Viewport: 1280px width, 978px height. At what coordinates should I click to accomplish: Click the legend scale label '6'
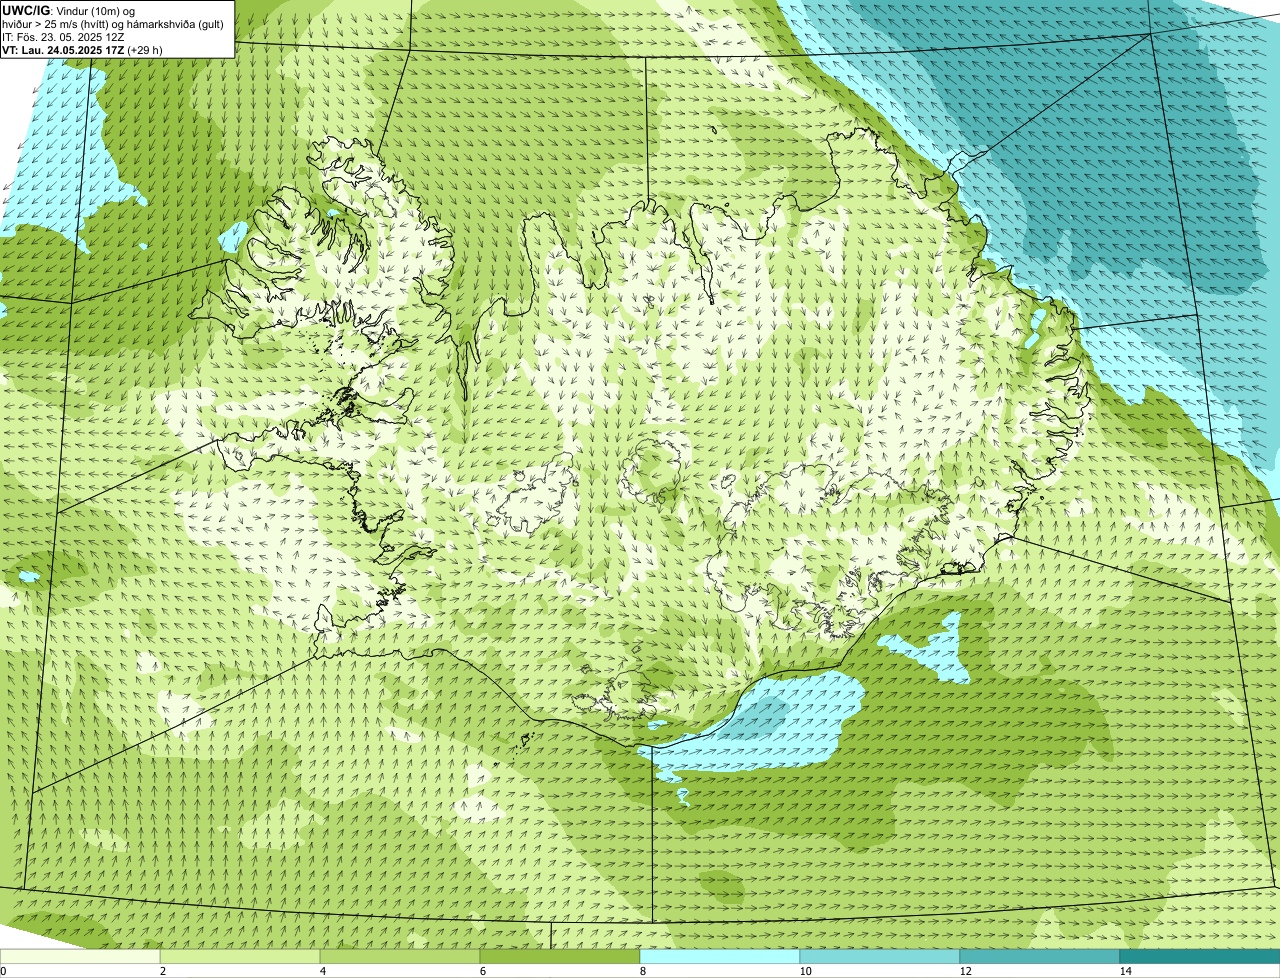click(482, 971)
